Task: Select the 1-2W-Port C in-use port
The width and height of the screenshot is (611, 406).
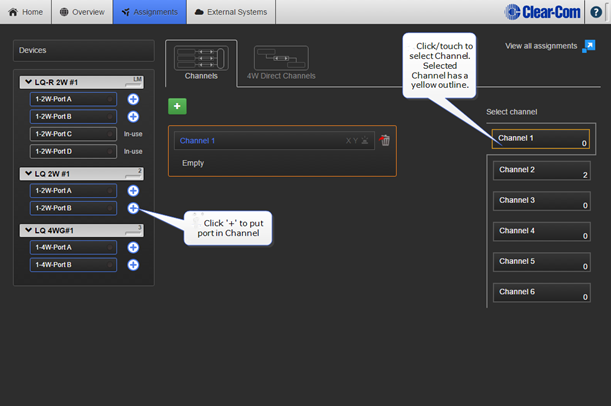Action: 73,133
